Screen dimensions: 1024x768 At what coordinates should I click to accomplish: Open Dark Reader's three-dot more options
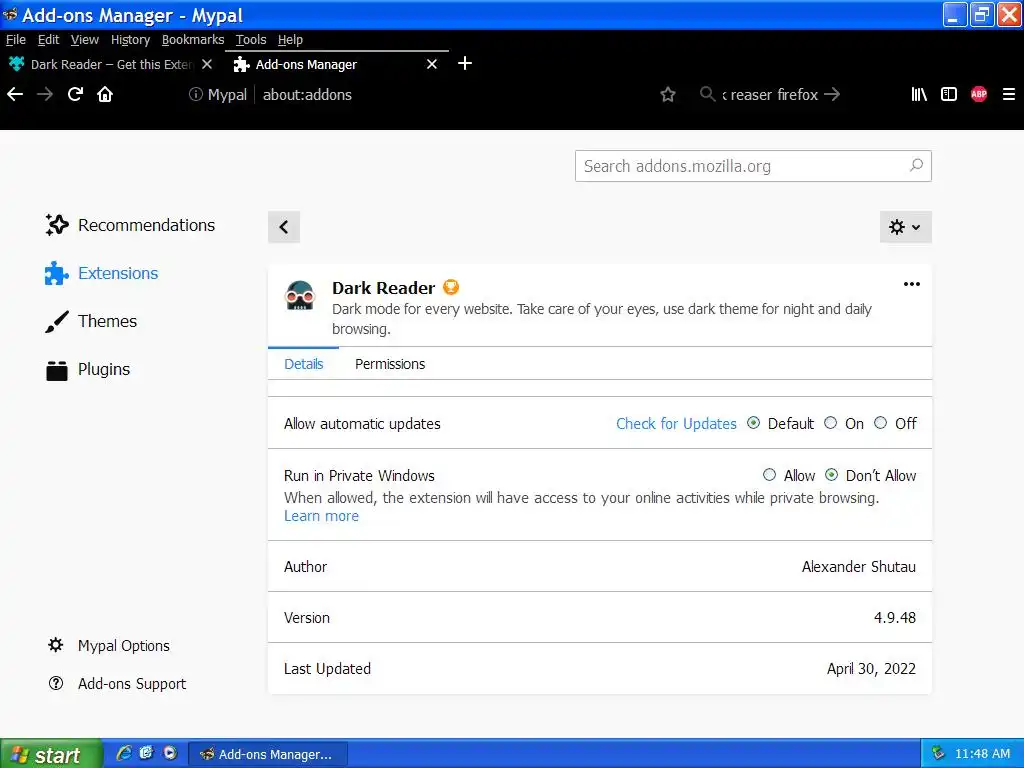pyautogui.click(x=912, y=284)
